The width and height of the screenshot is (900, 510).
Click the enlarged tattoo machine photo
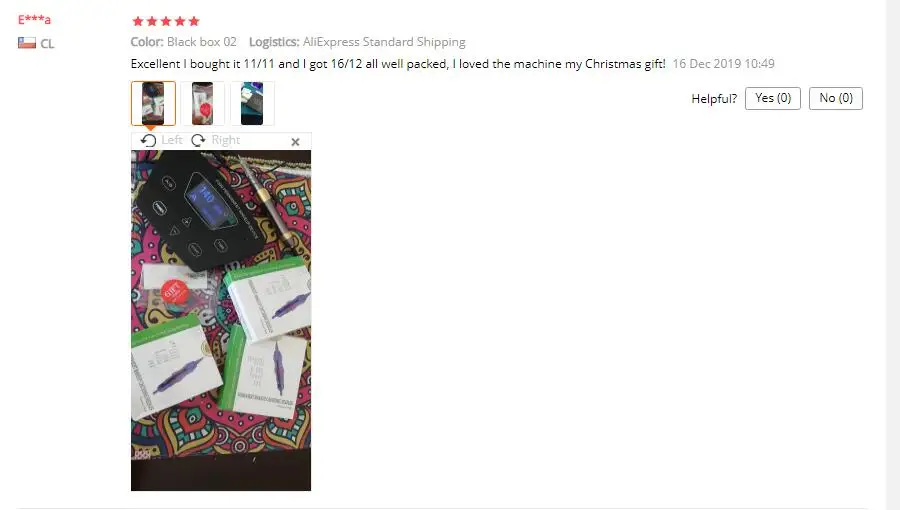(x=221, y=320)
